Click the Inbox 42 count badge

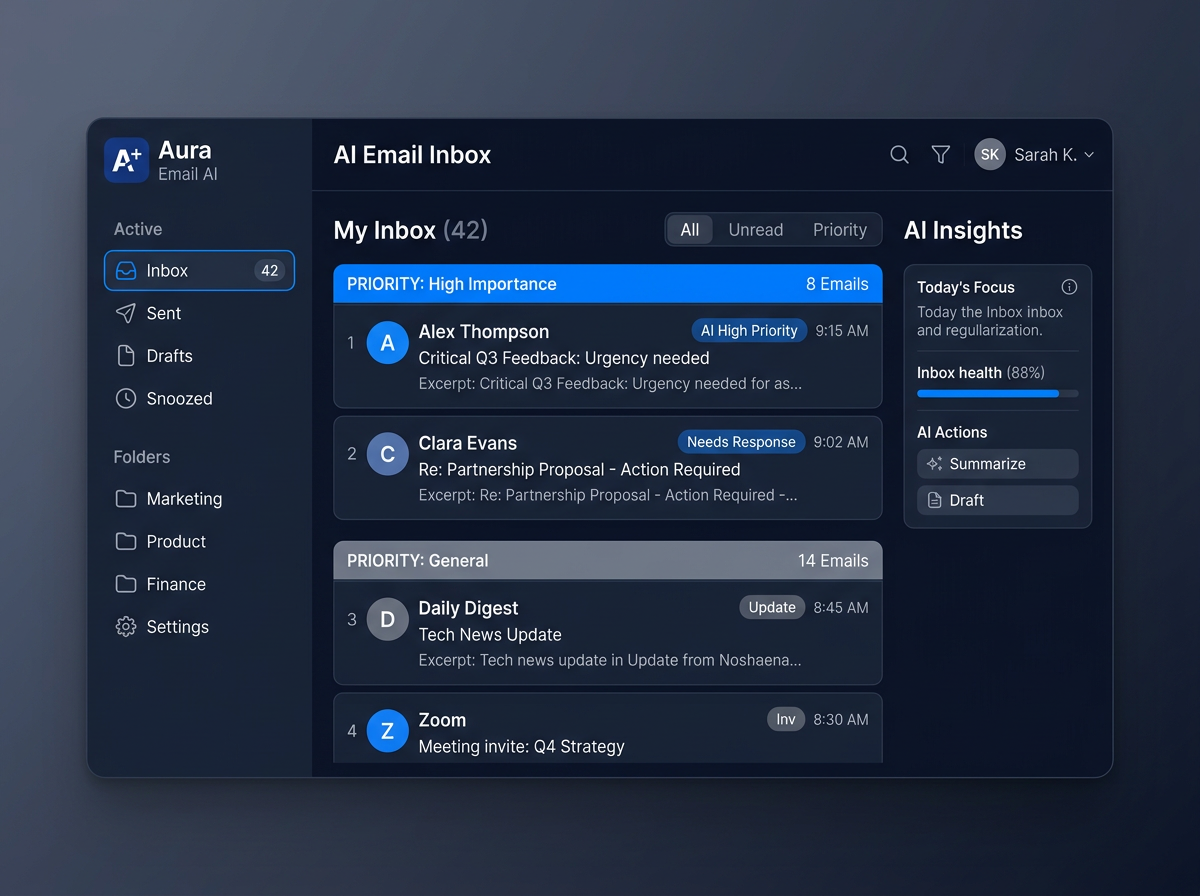click(x=269, y=270)
